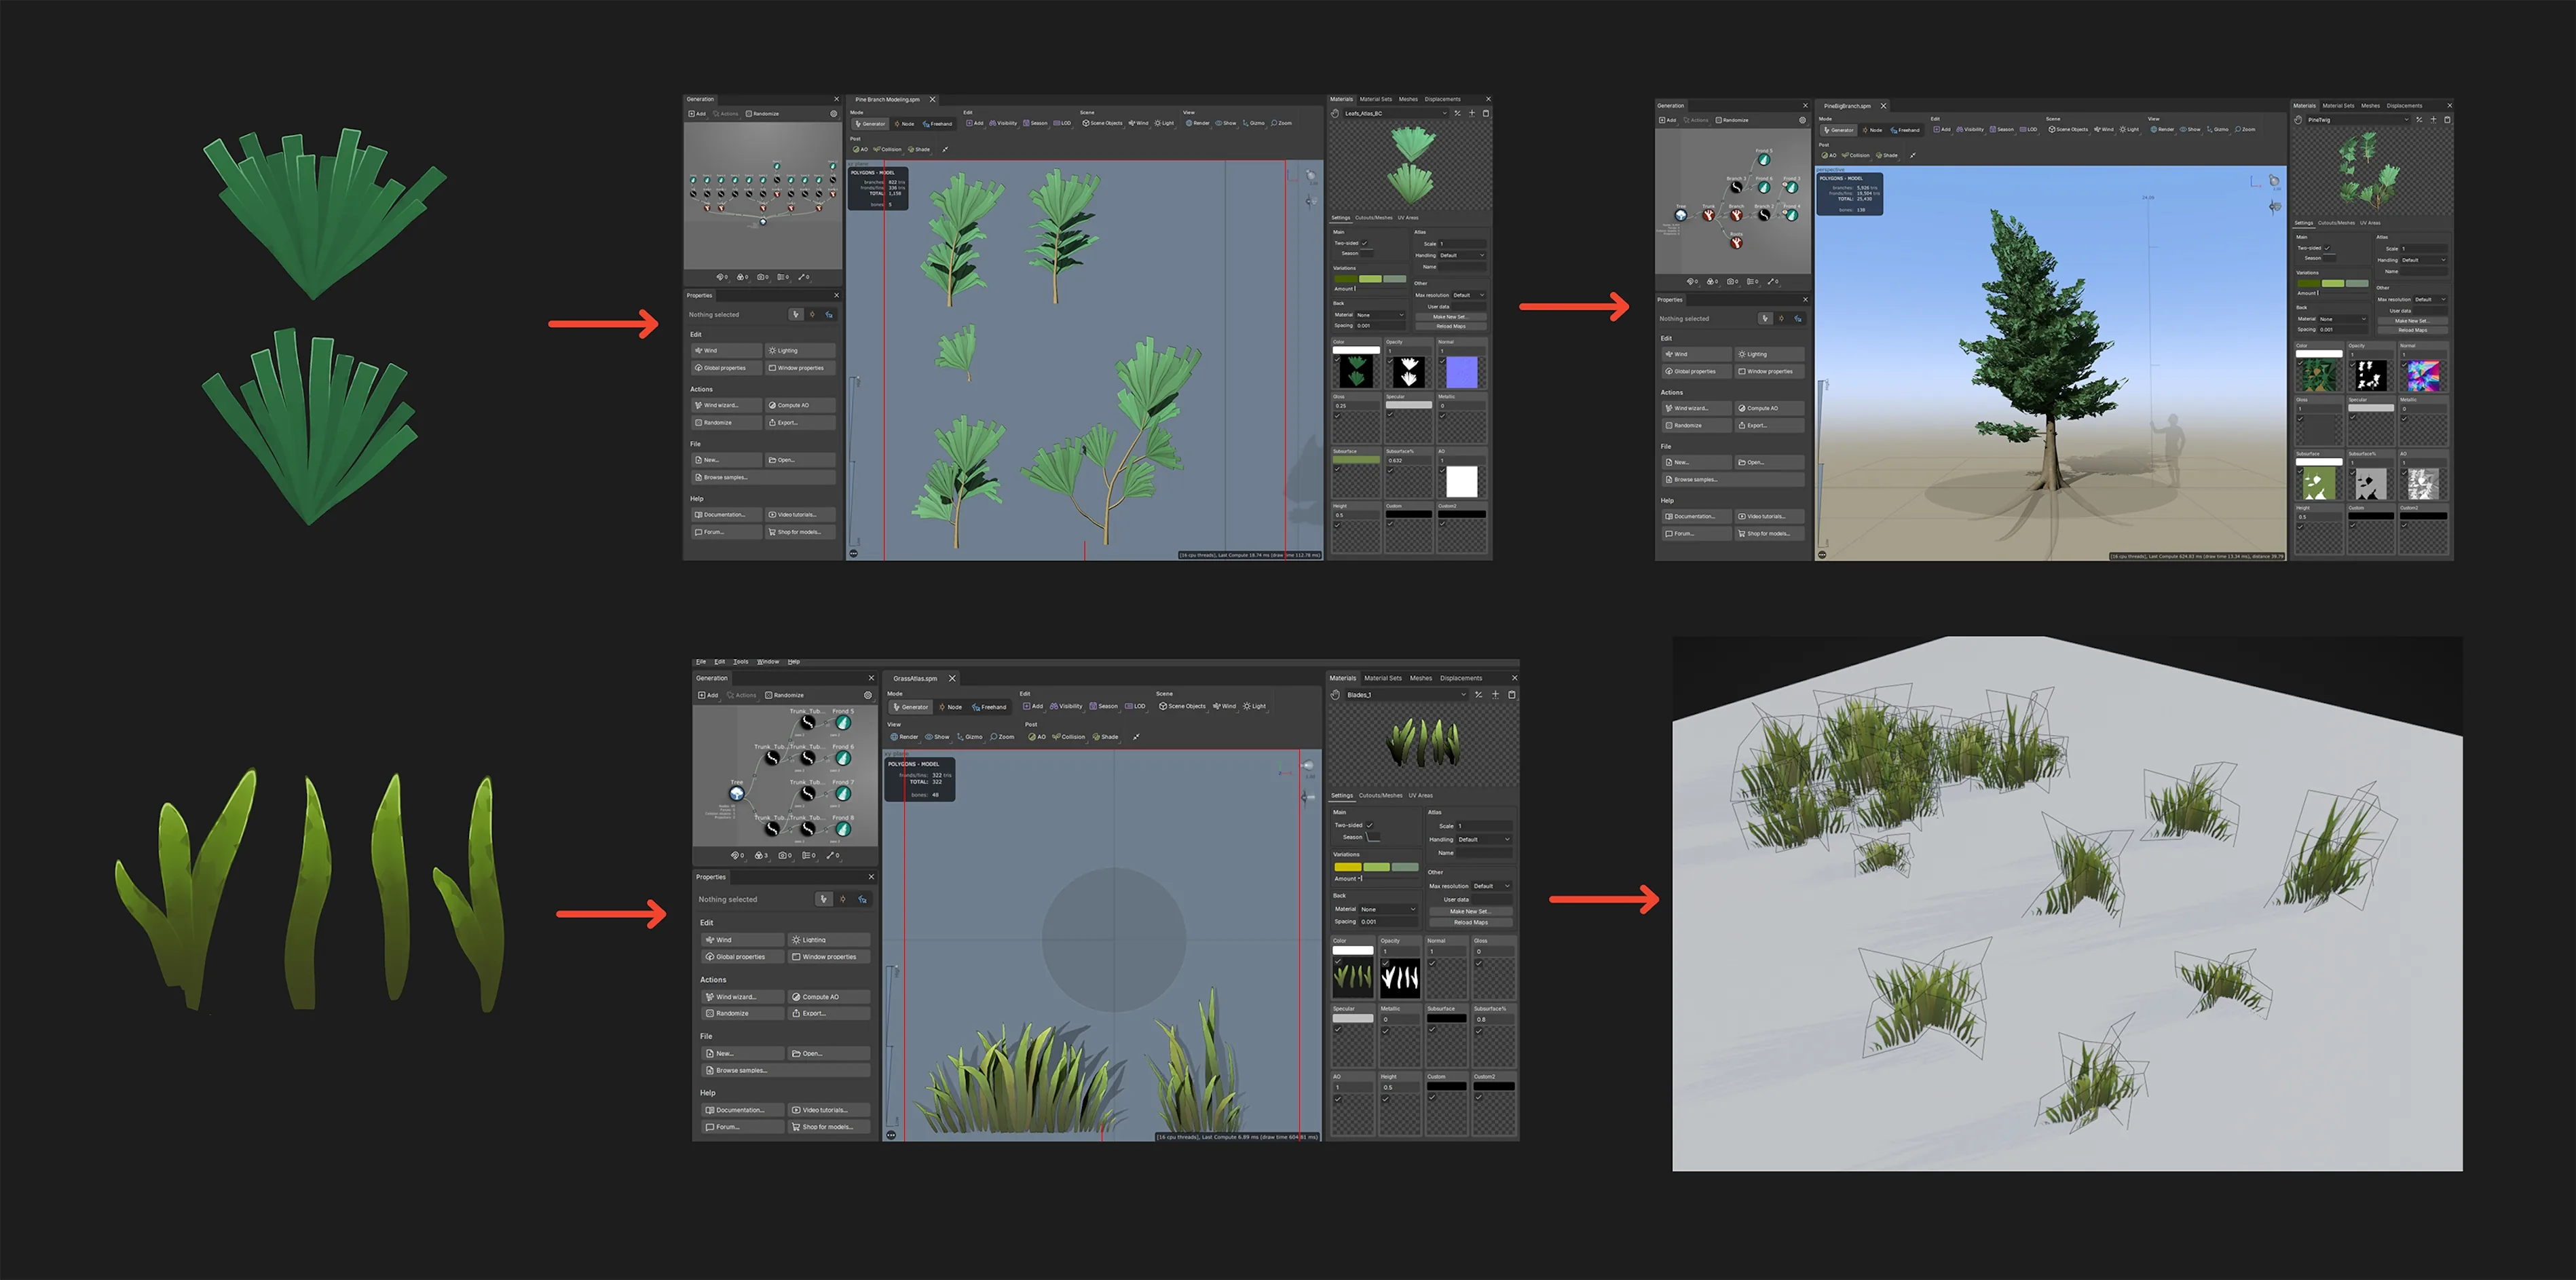Click the hand icon beside Blades_1 material
Viewport: 2576px width, 1280px height.
(1336, 695)
